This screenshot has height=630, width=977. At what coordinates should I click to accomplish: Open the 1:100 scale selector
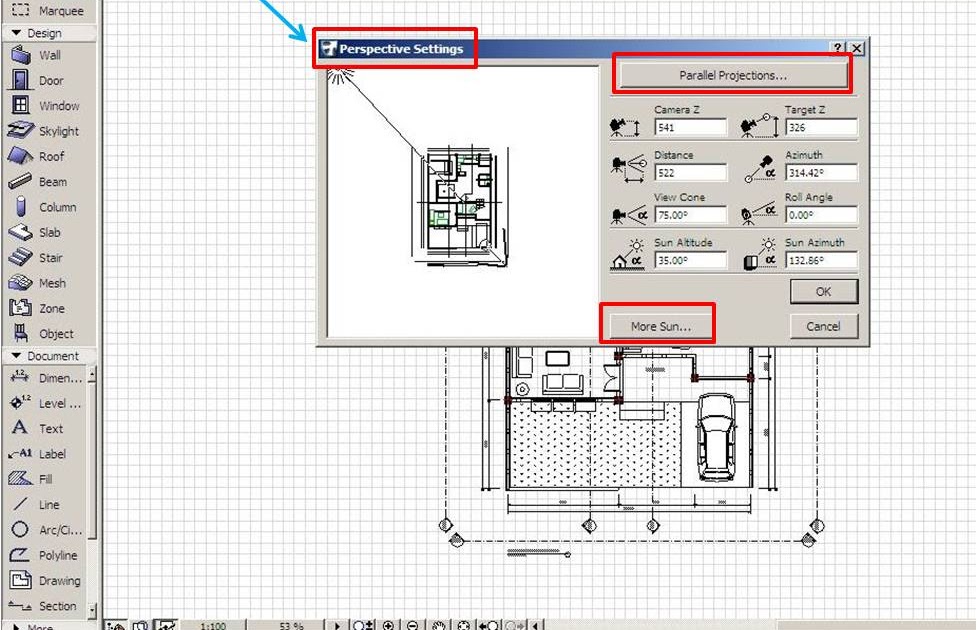pos(213,625)
